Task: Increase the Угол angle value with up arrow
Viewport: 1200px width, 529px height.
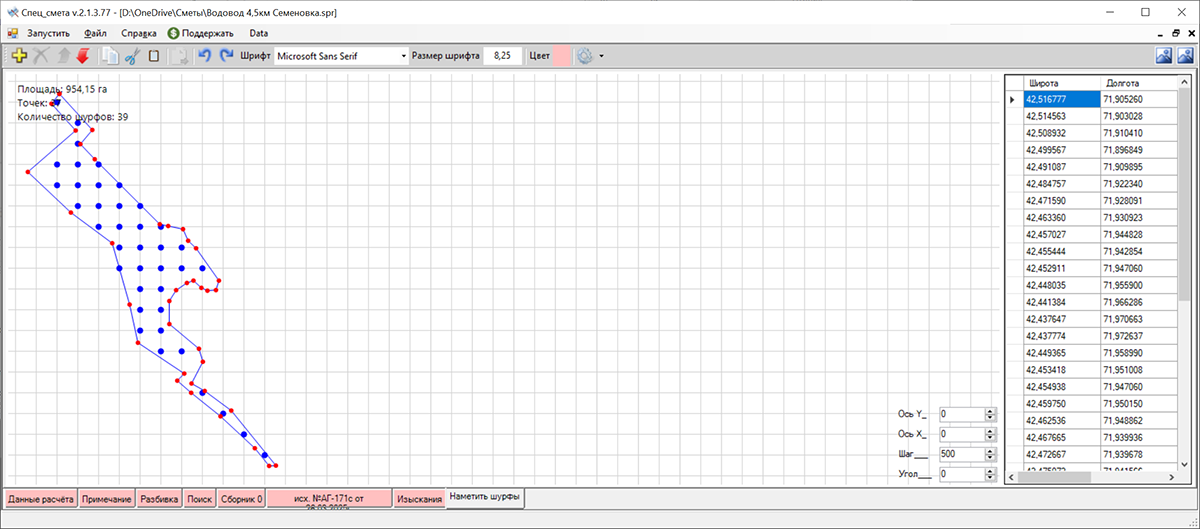Action: pos(990,471)
